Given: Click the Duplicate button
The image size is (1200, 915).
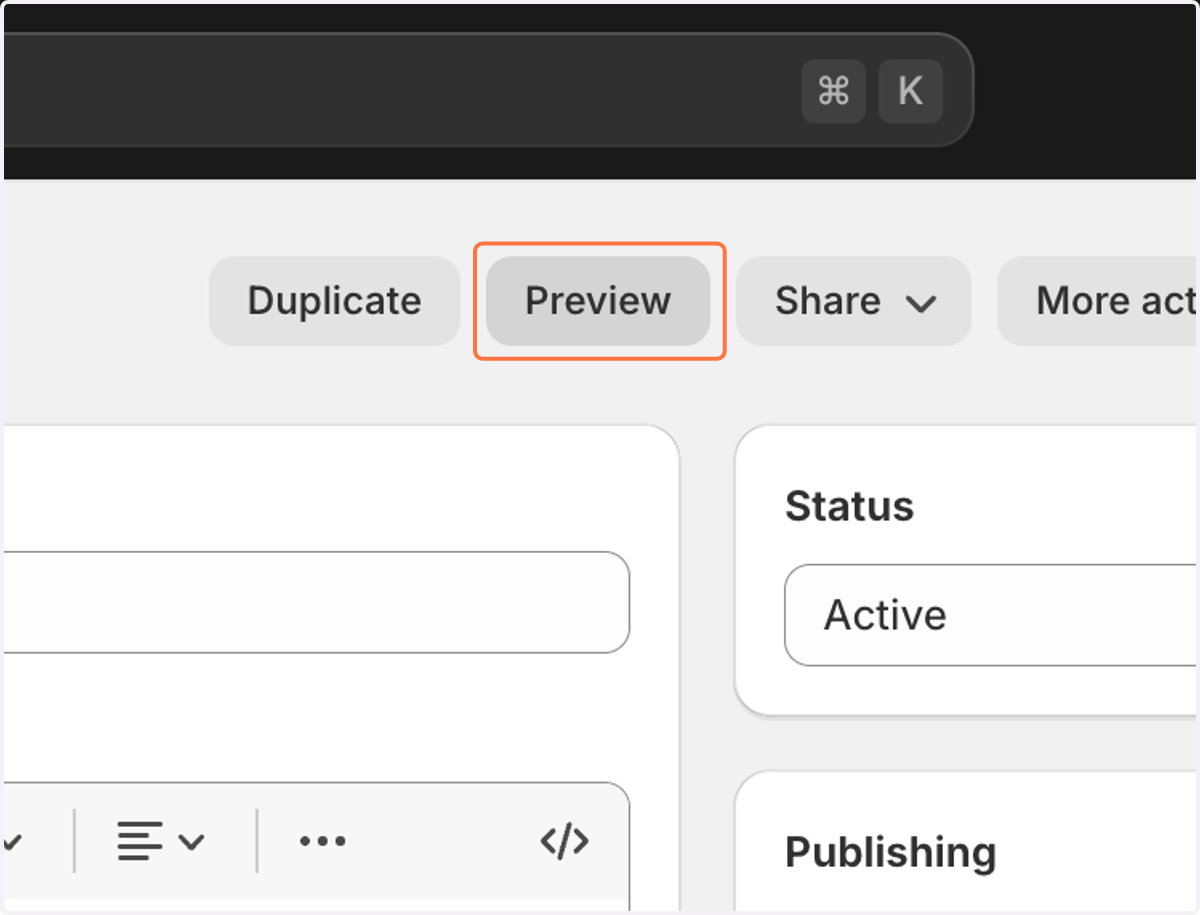Looking at the screenshot, I should 334,301.
